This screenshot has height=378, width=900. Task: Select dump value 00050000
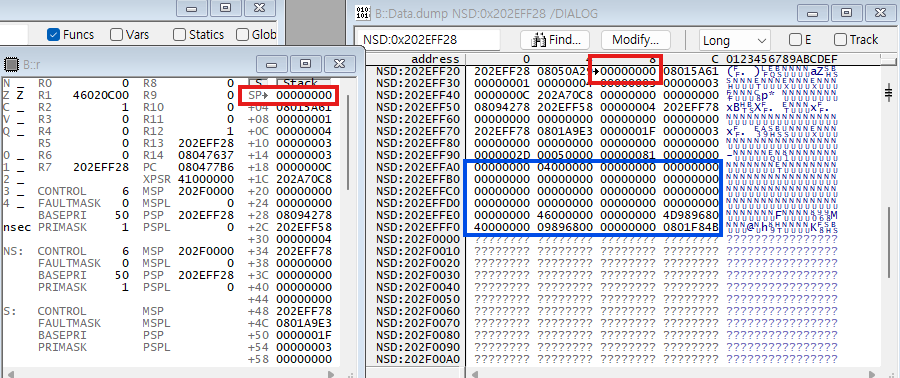tap(565, 155)
